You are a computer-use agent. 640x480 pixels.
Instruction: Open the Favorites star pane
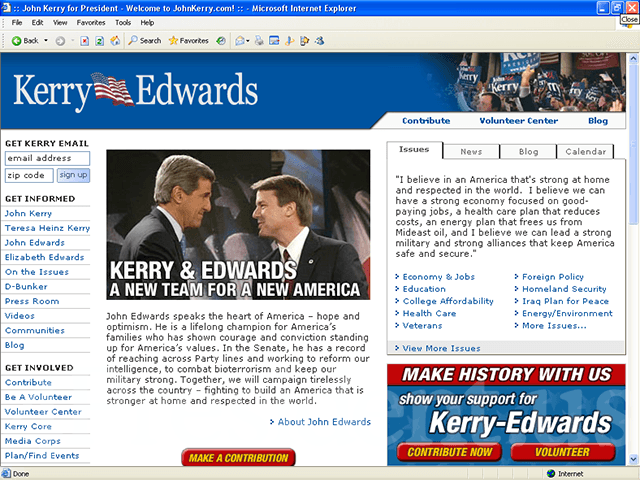click(x=189, y=41)
